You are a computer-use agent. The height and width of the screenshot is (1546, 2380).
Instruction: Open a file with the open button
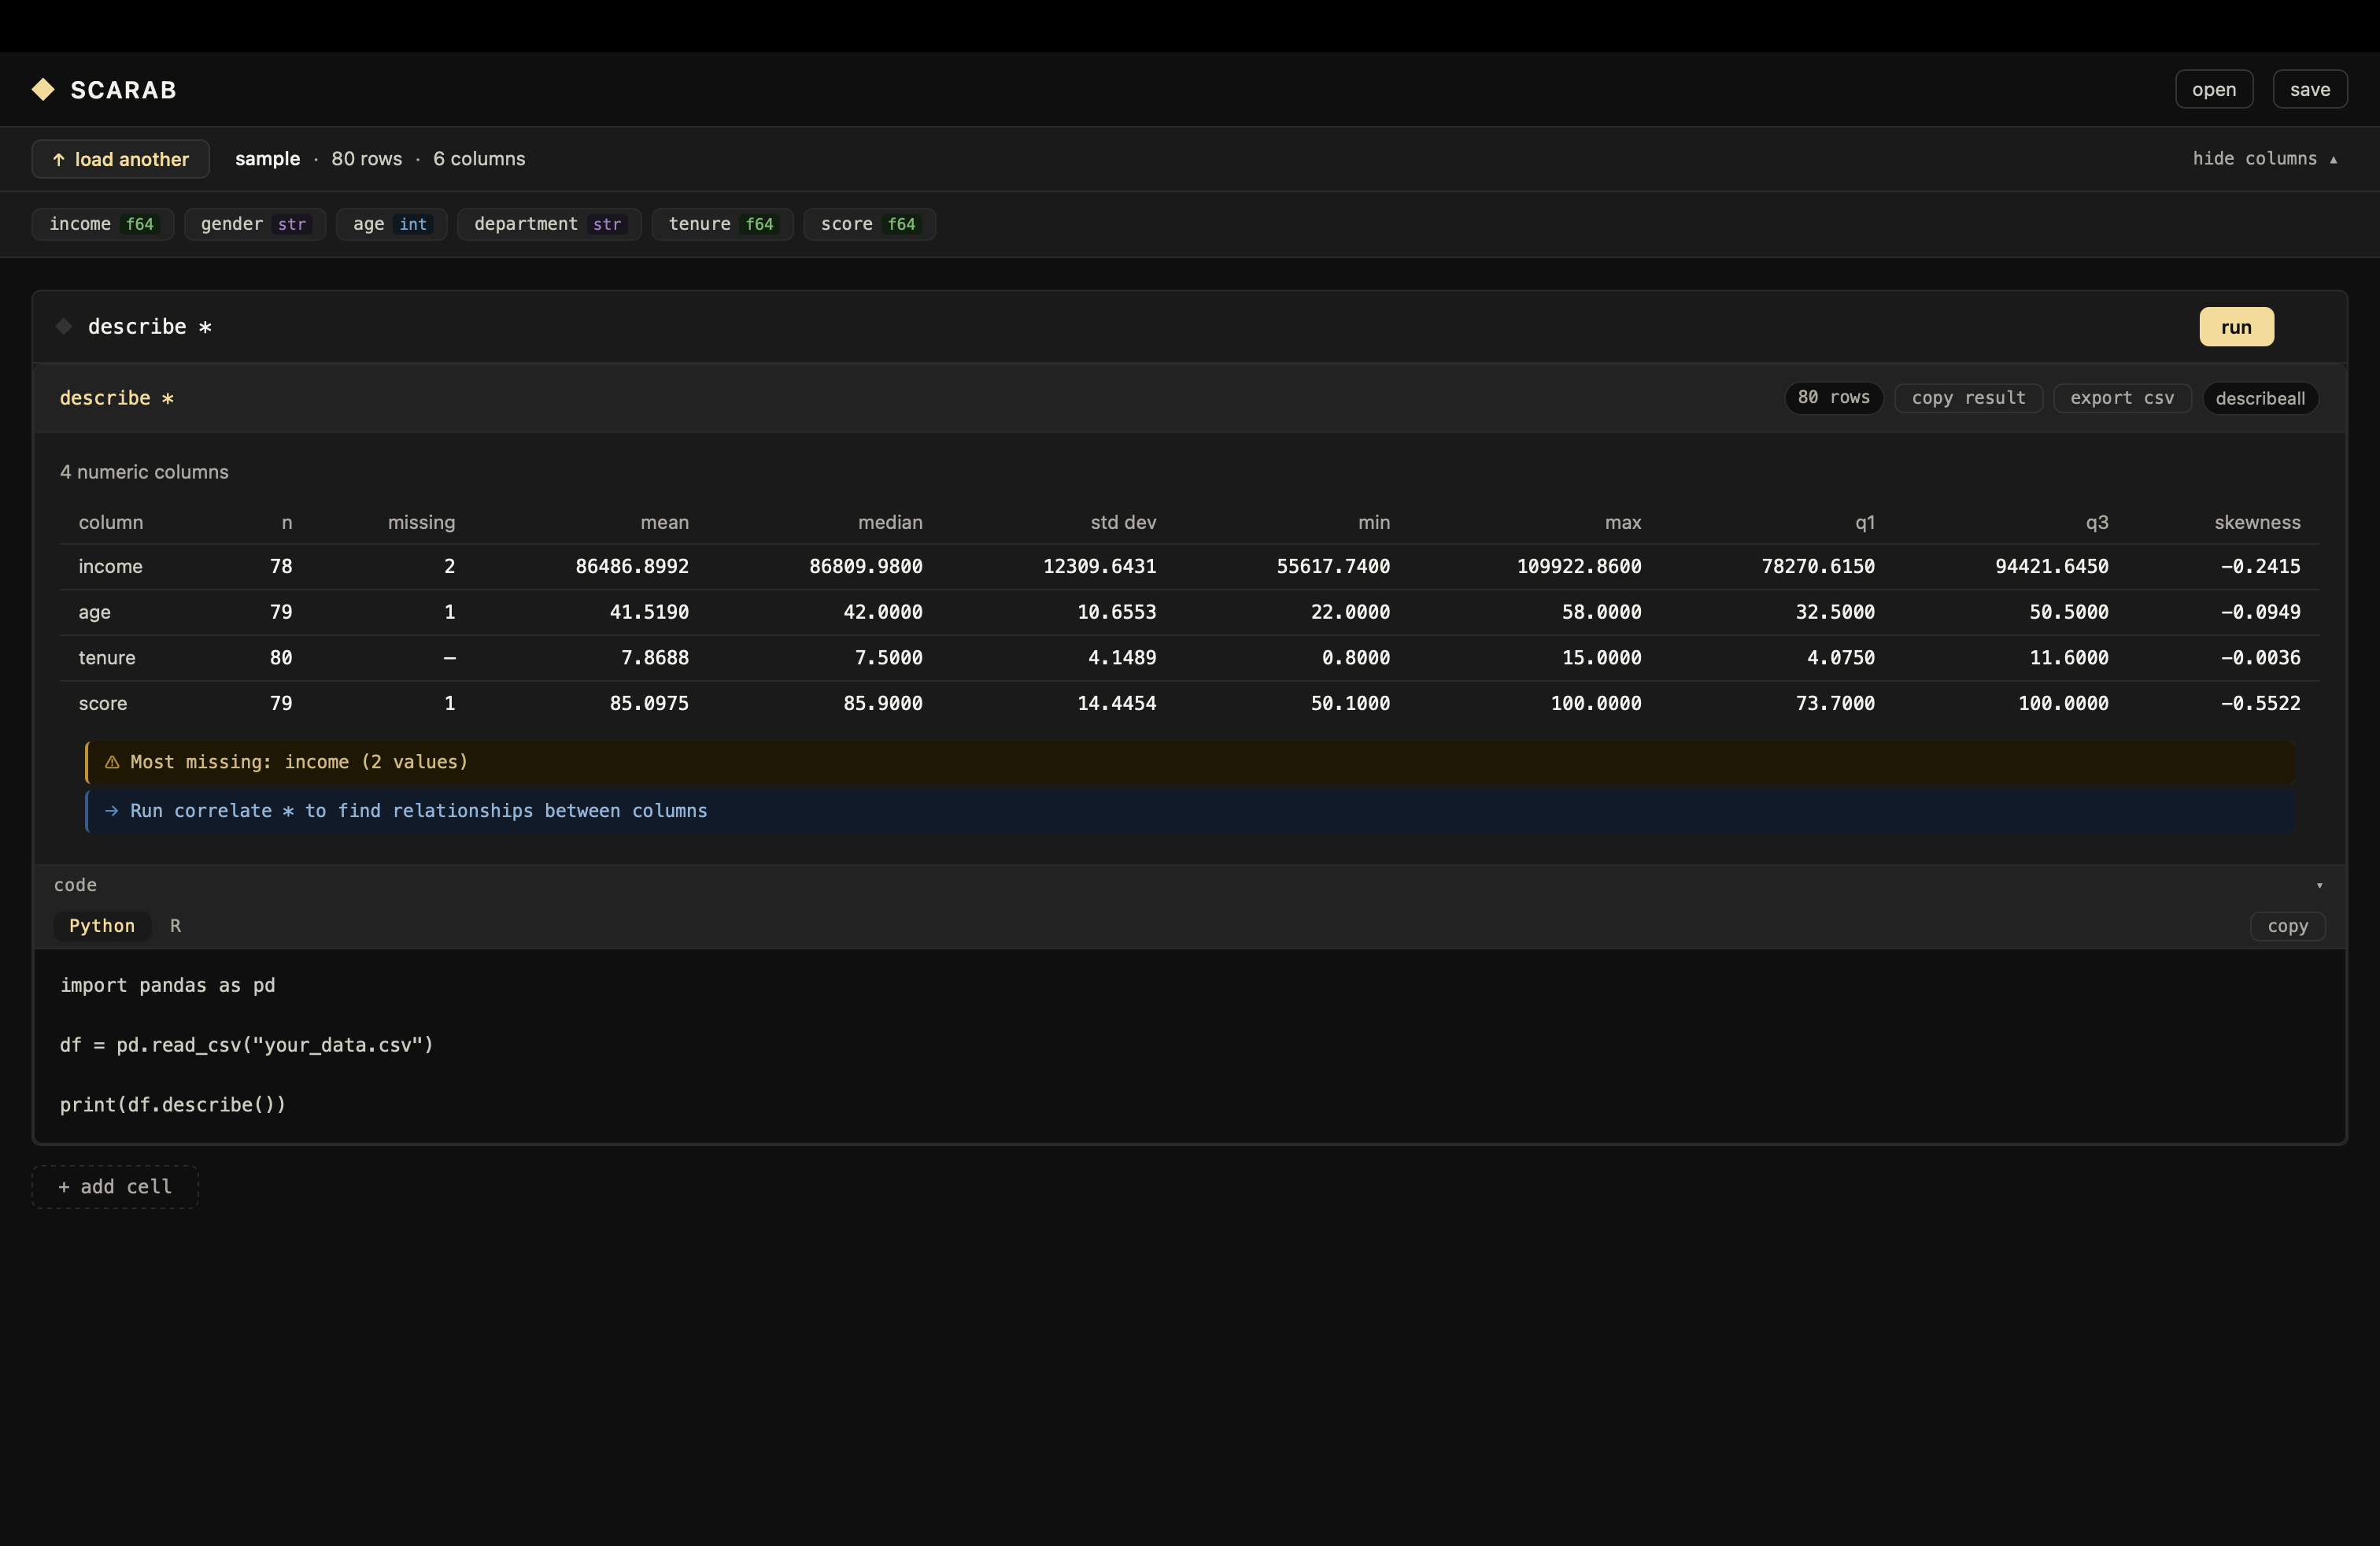click(2213, 89)
